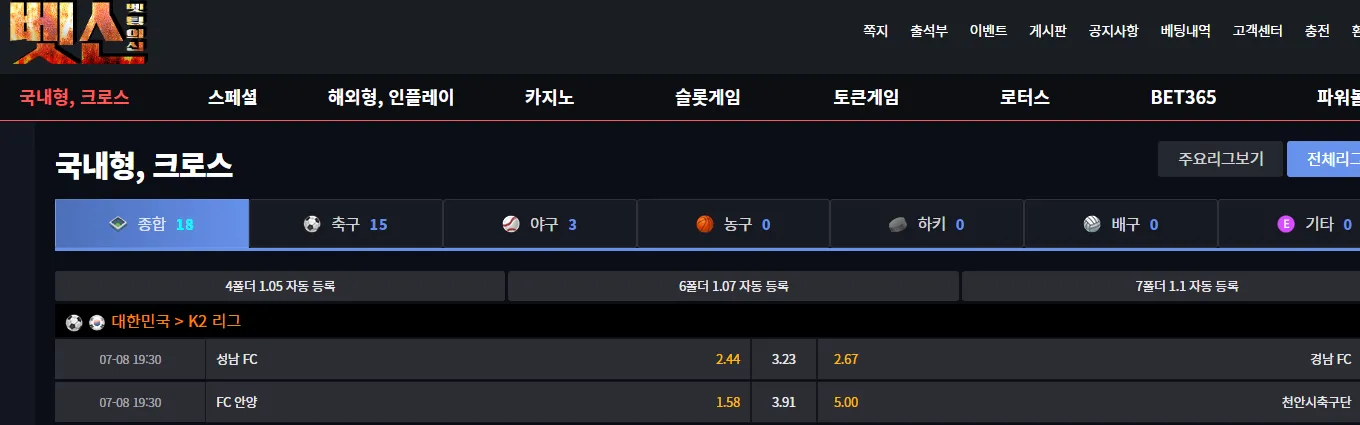
Task: Click 주요리그보기 button
Action: pos(1220,159)
